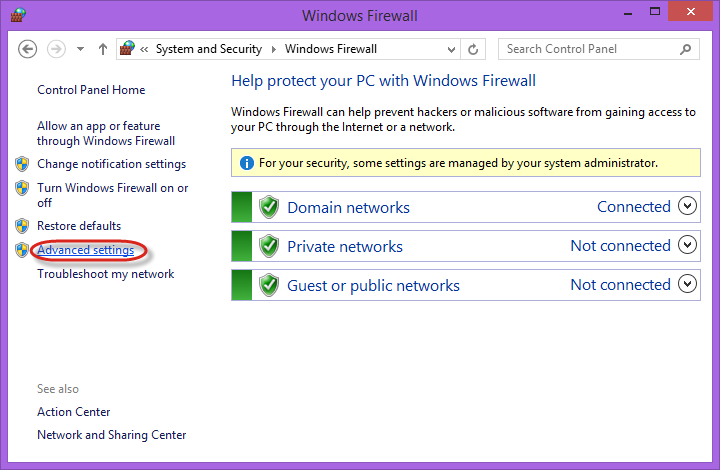Click the blue information icon in yellow banner
Image resolution: width=720 pixels, height=470 pixels.
[246, 162]
